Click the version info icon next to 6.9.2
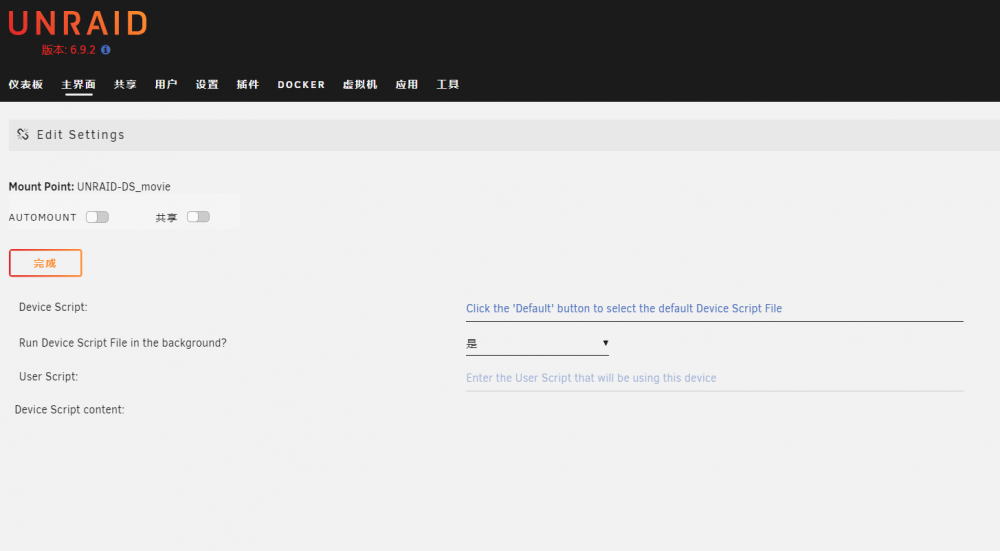 click(106, 50)
